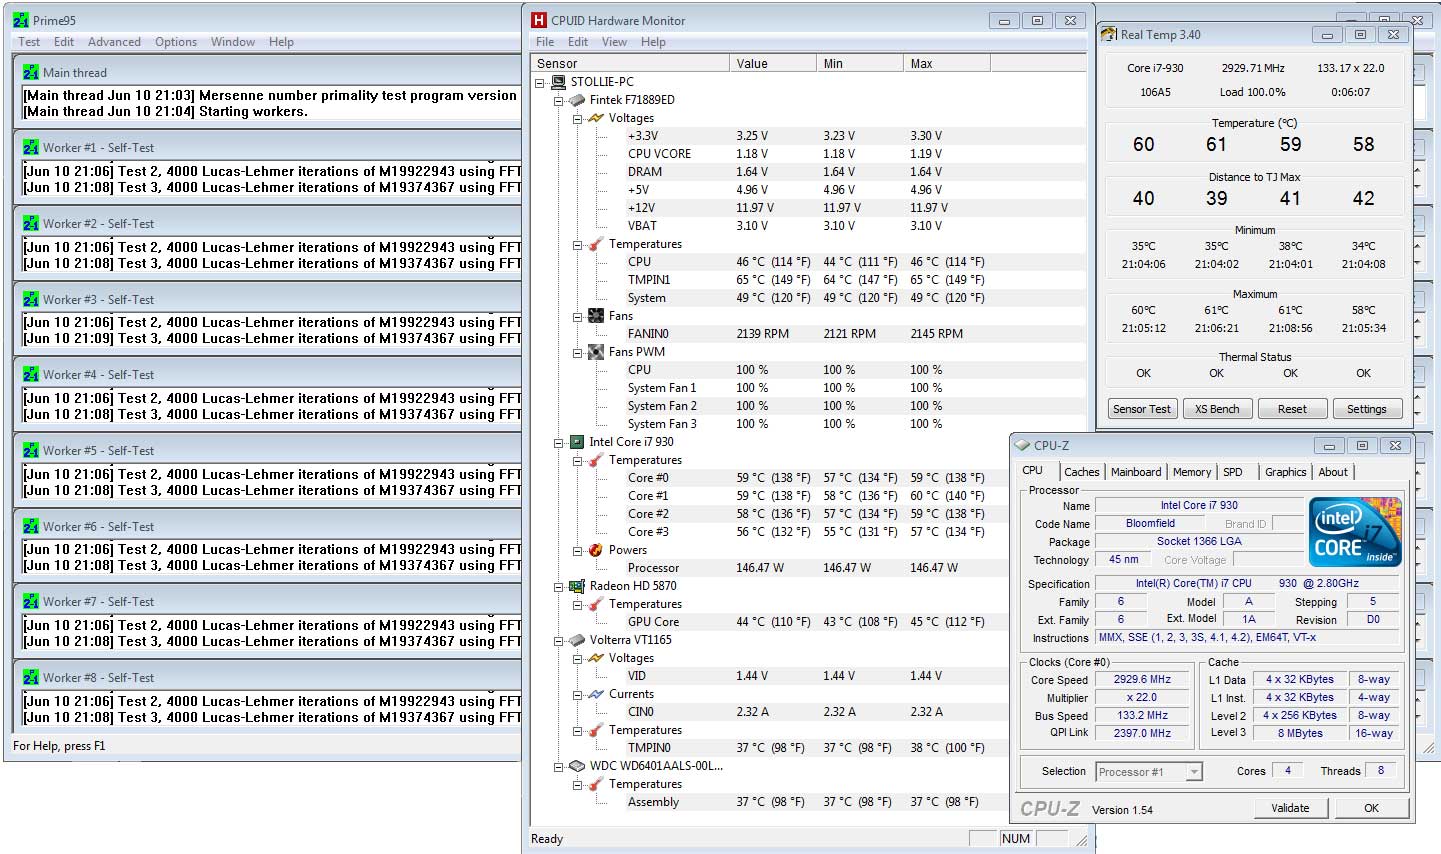Collapse the Volterra VT1165 node
This screenshot has height=854, width=1441.
pyautogui.click(x=559, y=640)
